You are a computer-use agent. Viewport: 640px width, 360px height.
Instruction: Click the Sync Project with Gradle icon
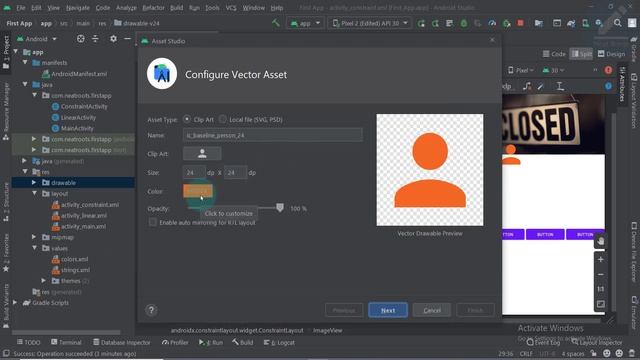571,23
